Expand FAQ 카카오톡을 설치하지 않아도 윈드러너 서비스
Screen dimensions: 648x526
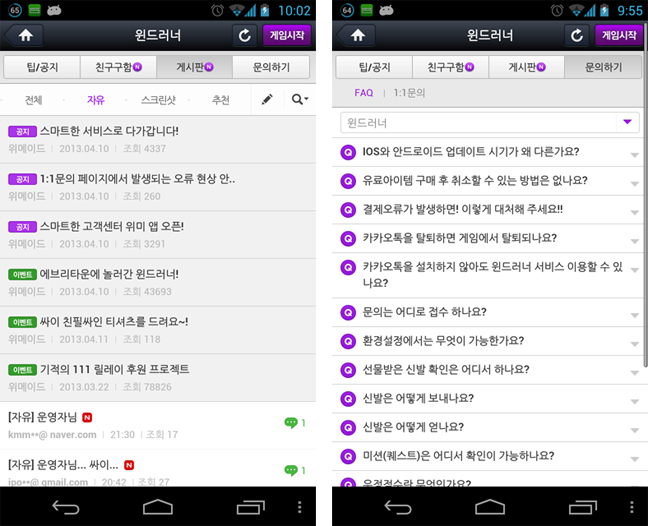click(488, 275)
